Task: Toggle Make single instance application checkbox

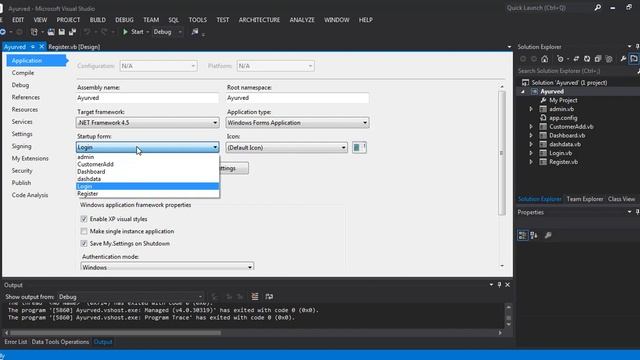Action: point(84,231)
